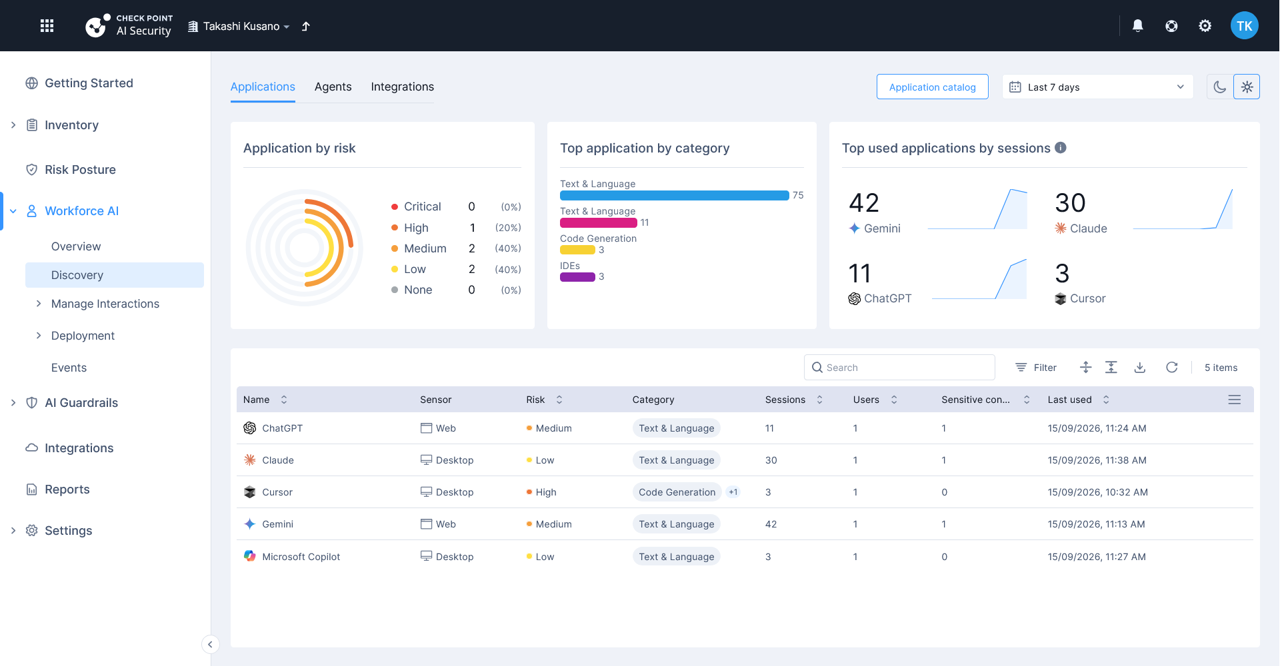The height and width of the screenshot is (666, 1280).
Task: Click the collapse rows icon in table toolbar
Action: pos(1111,367)
